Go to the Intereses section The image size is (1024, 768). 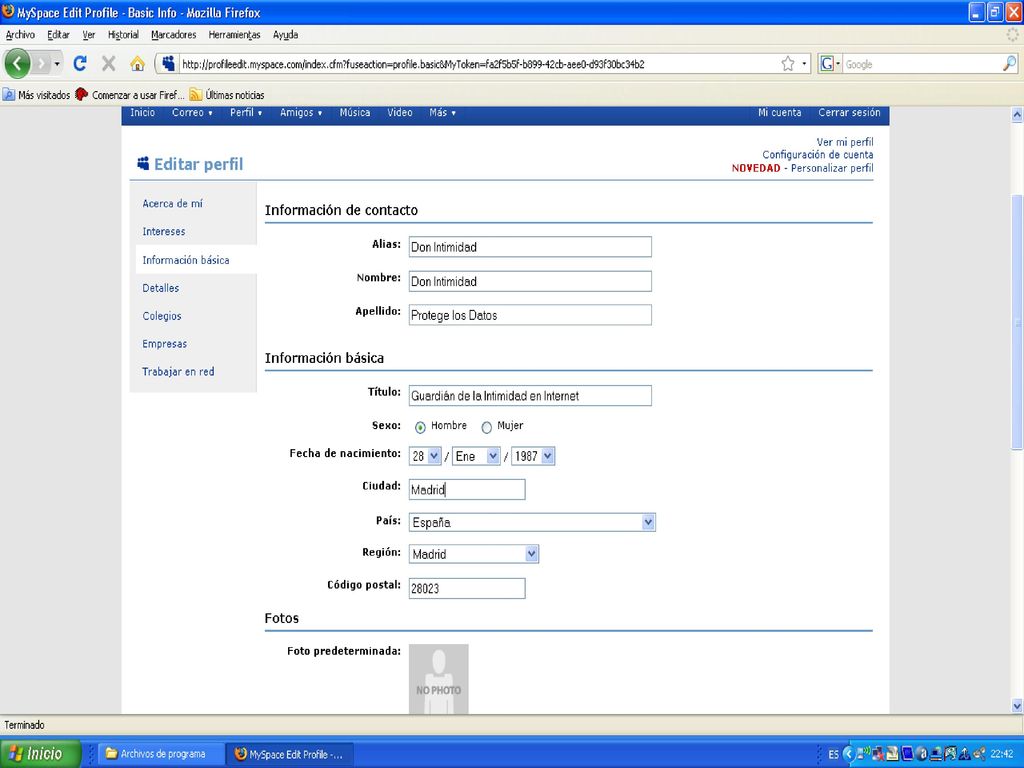coord(164,231)
